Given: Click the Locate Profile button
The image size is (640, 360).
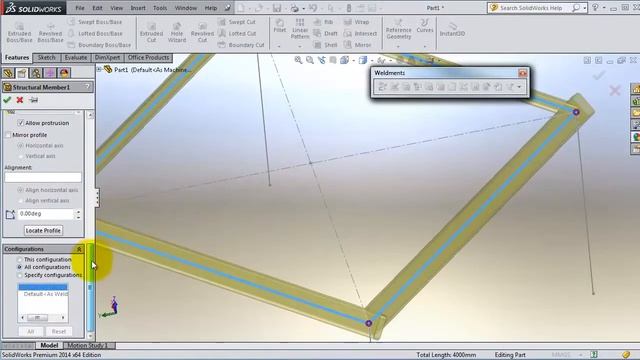Looking at the screenshot, I should tap(43, 231).
